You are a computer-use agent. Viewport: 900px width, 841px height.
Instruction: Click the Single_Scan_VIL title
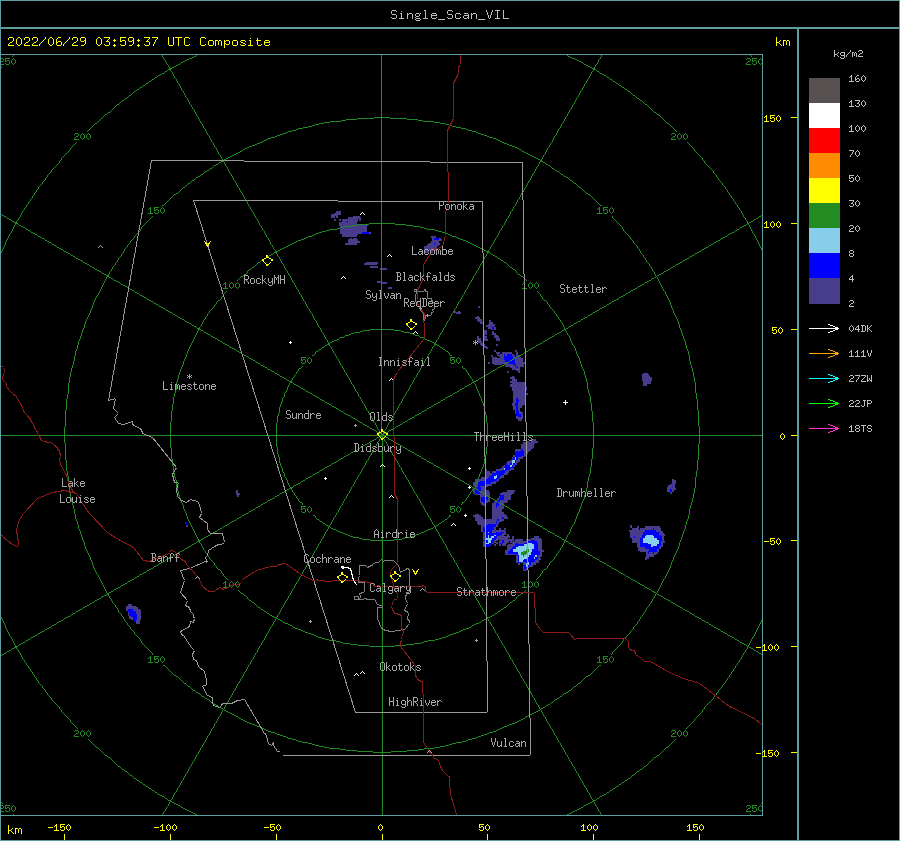pyautogui.click(x=449, y=14)
